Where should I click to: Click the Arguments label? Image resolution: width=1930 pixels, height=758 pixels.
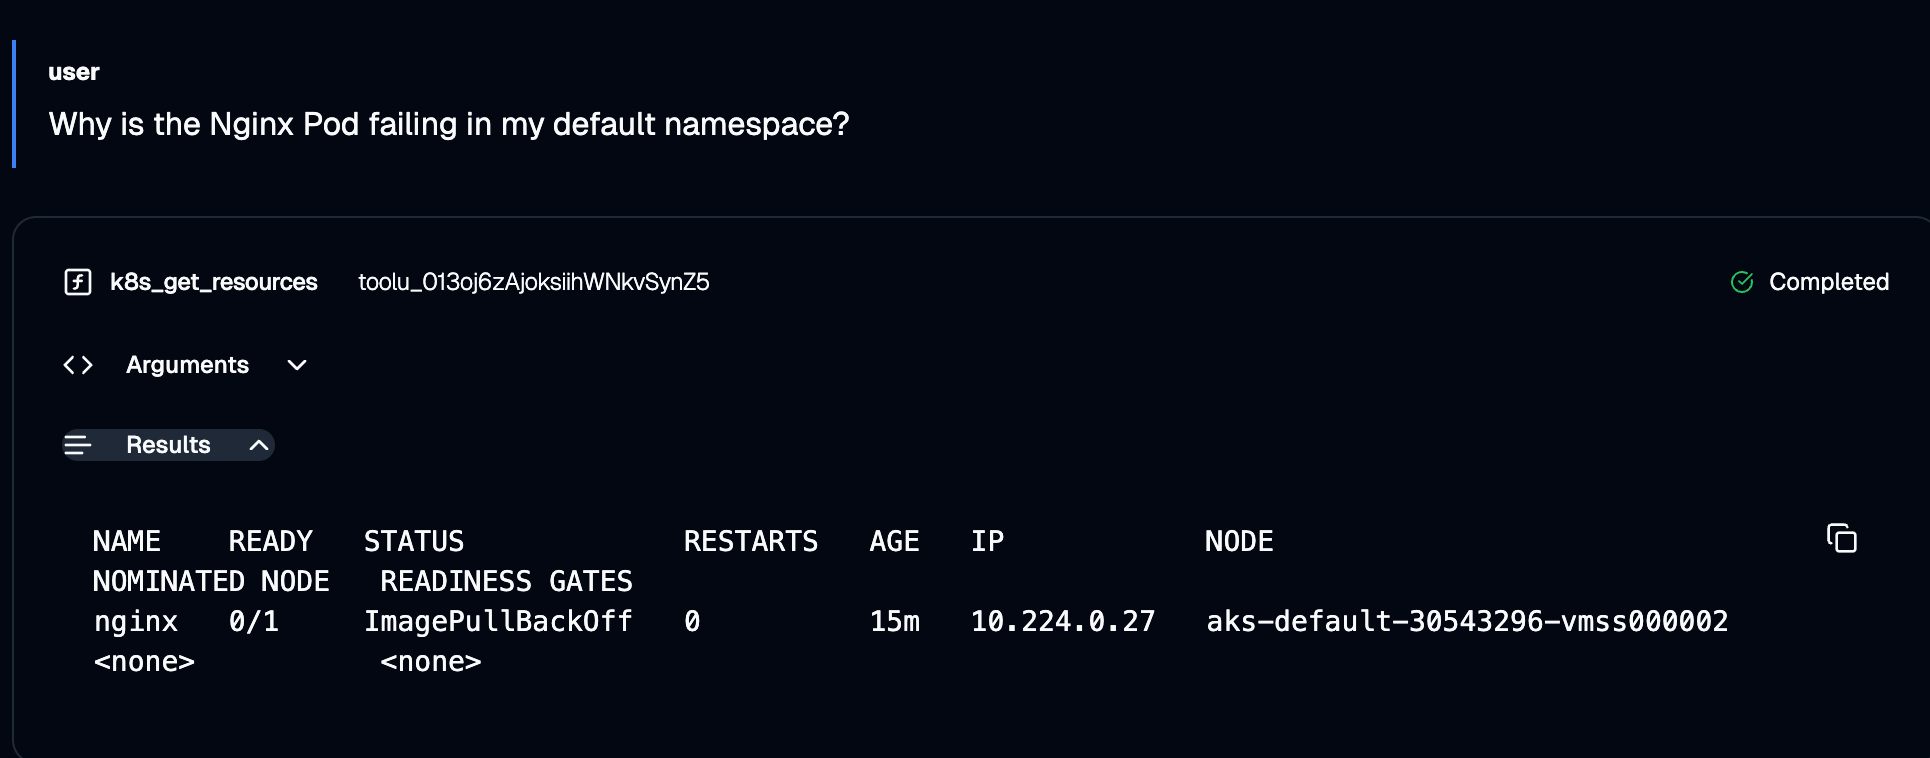(x=187, y=365)
